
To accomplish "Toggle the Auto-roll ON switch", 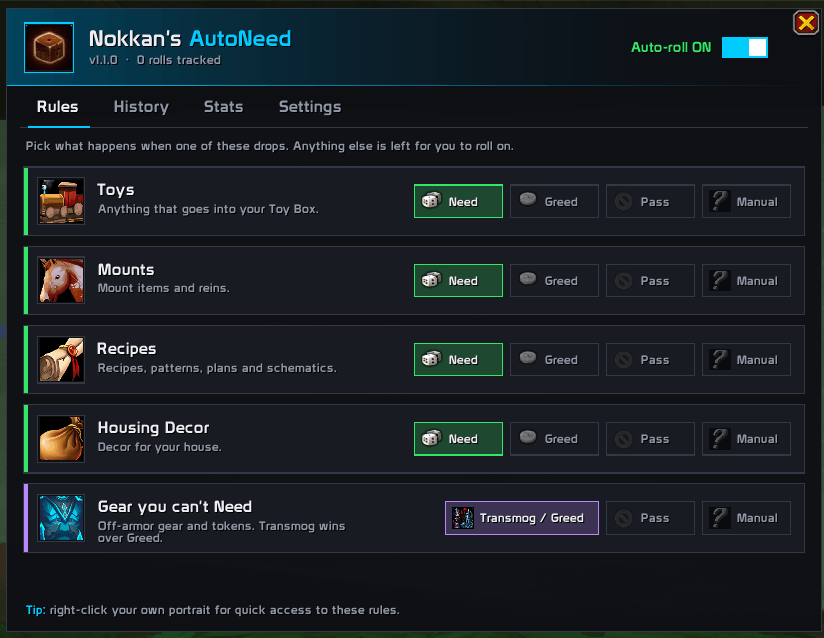I will tap(745, 47).
